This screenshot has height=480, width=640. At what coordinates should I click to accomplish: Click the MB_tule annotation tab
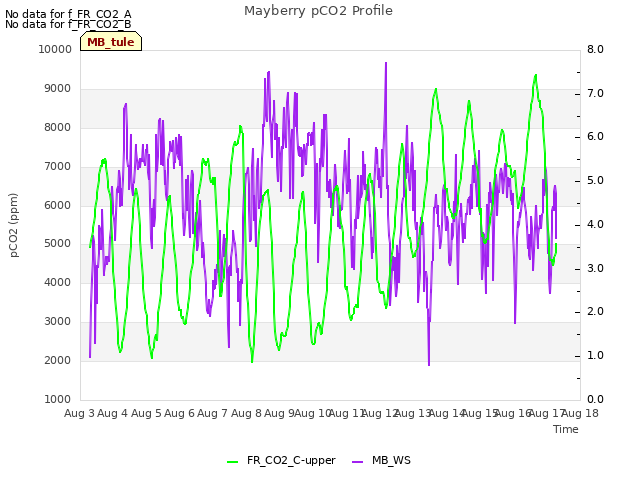pos(111,42)
